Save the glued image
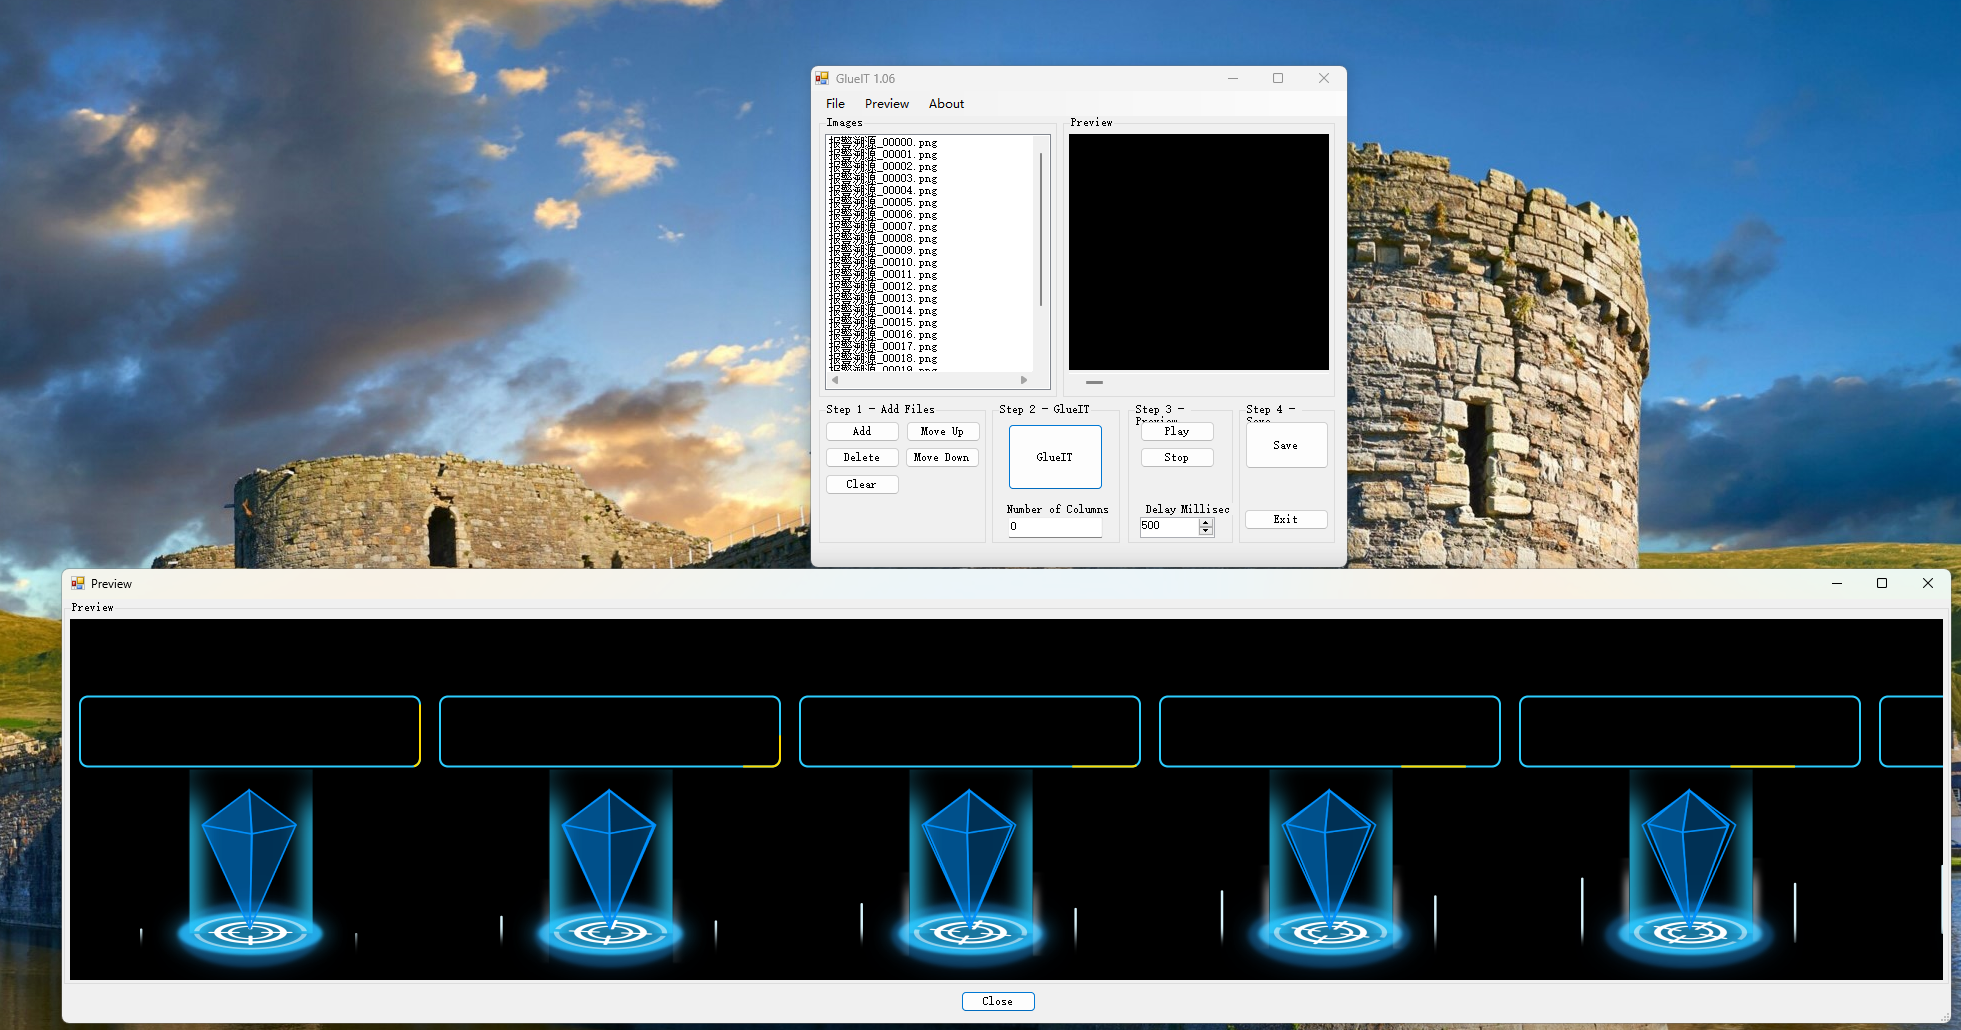This screenshot has width=1961, height=1030. coord(1286,445)
